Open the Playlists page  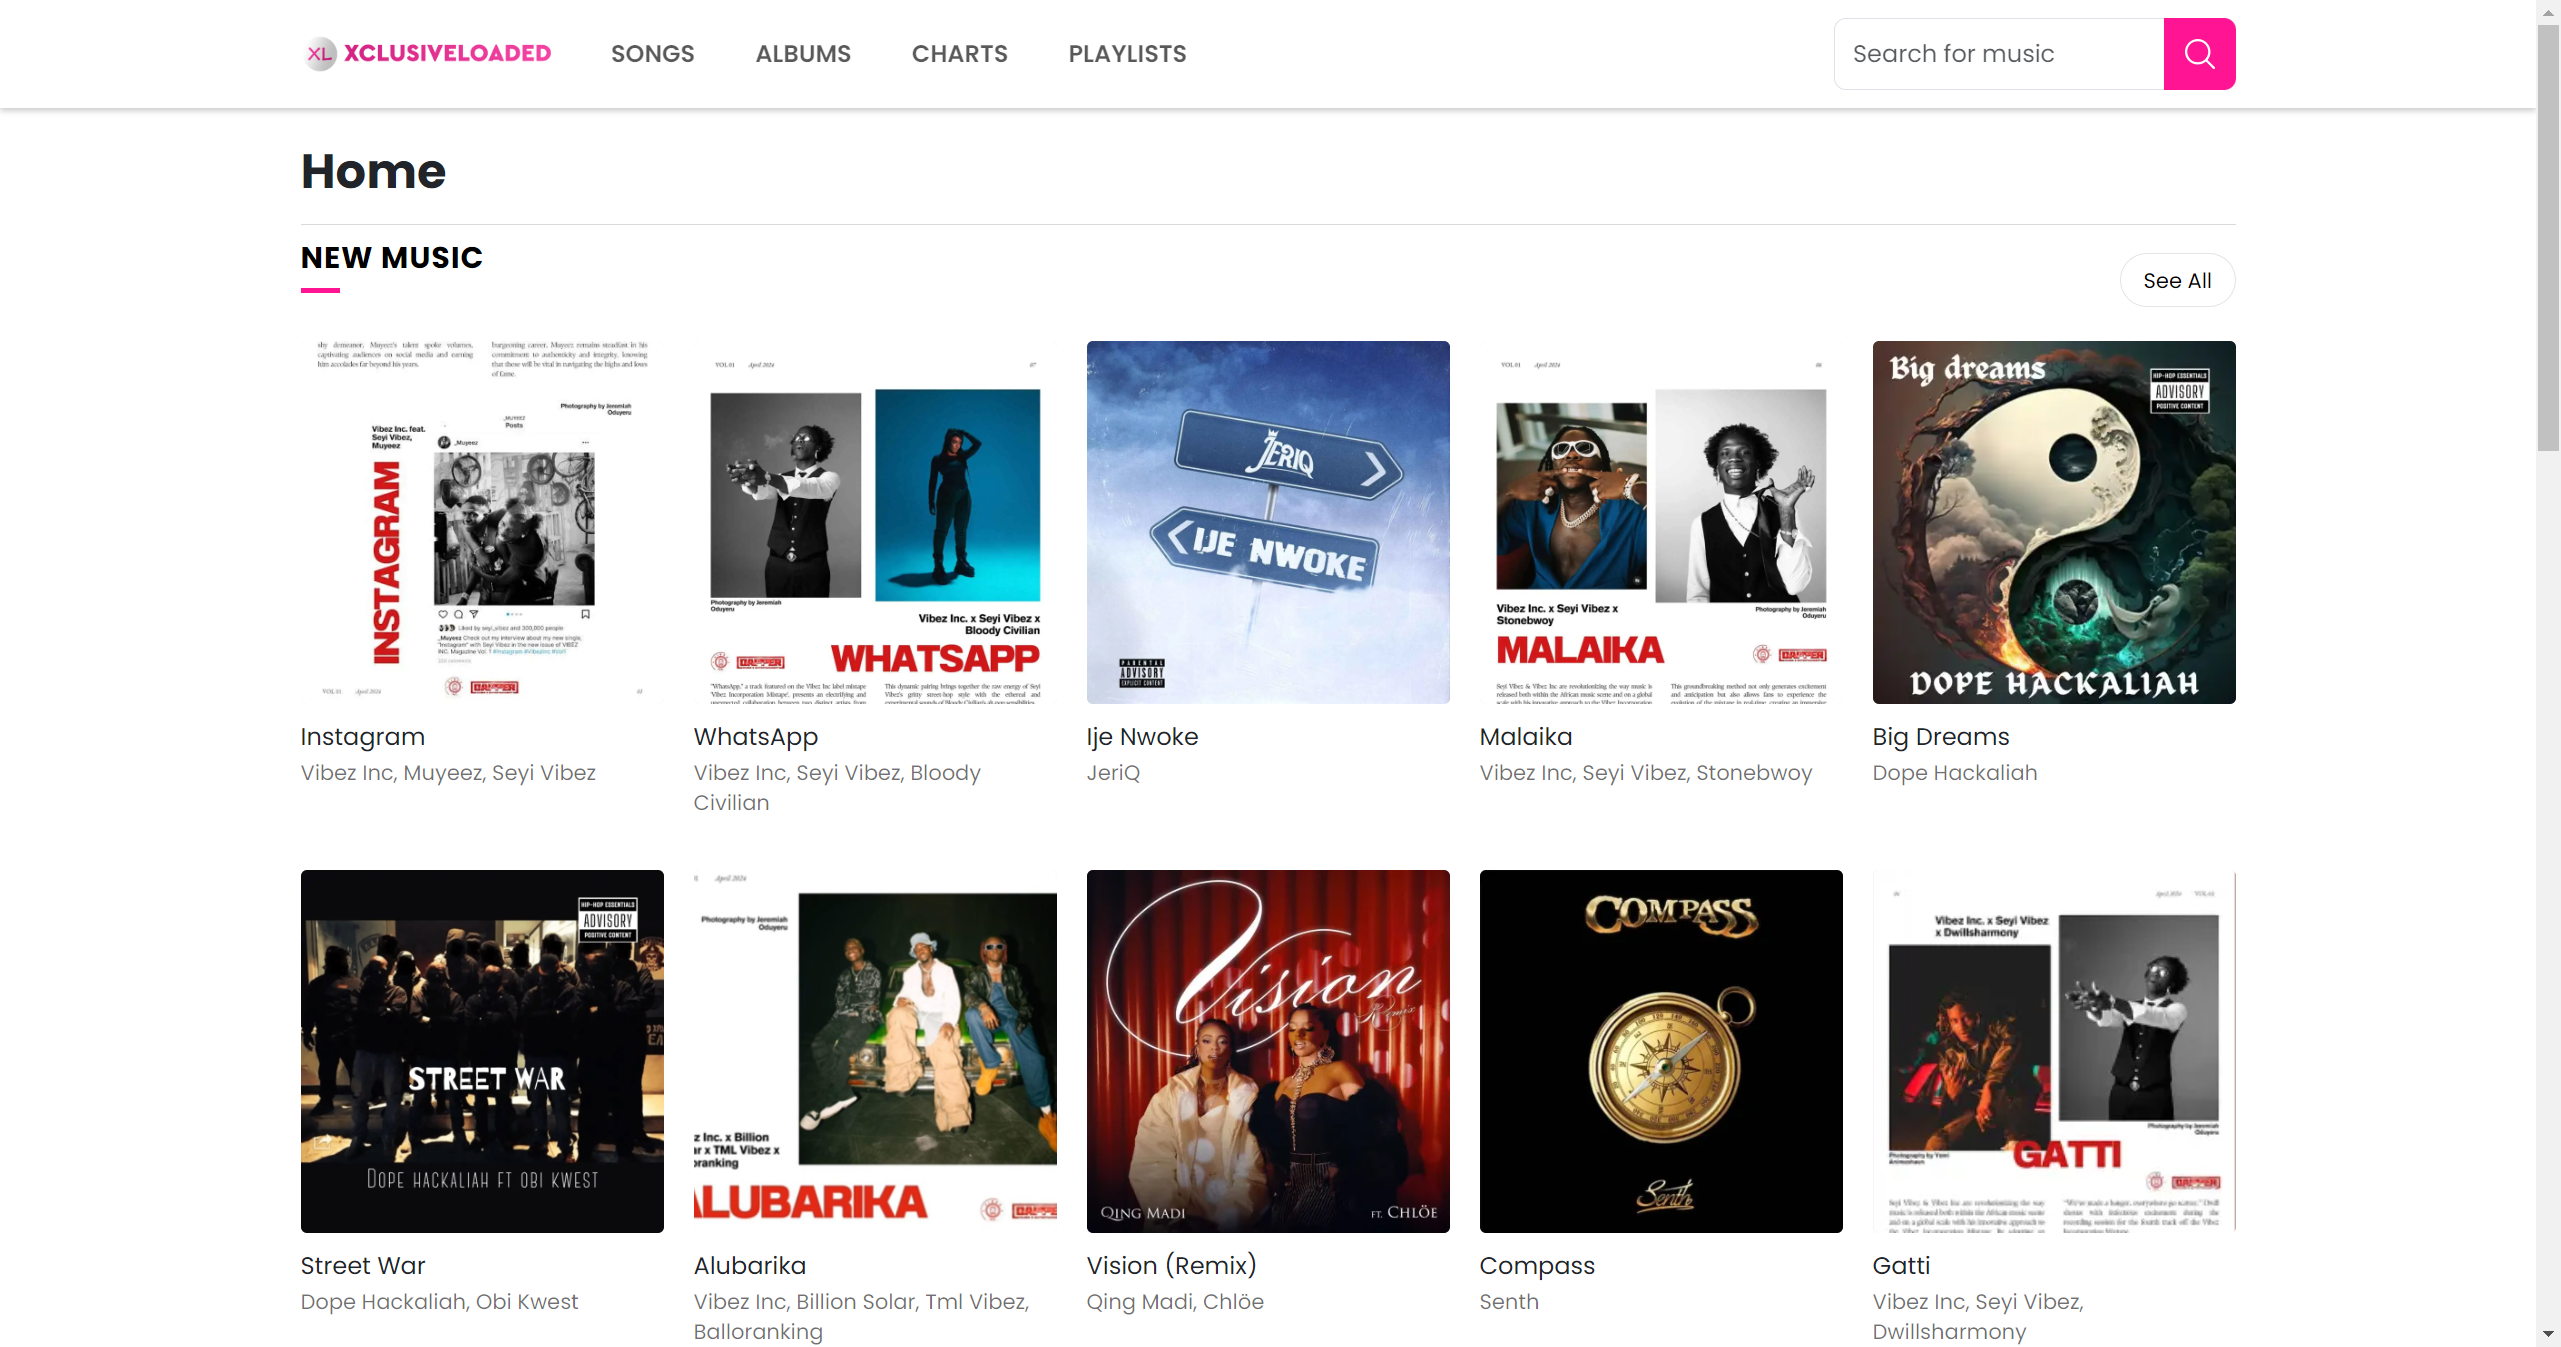pyautogui.click(x=1127, y=54)
